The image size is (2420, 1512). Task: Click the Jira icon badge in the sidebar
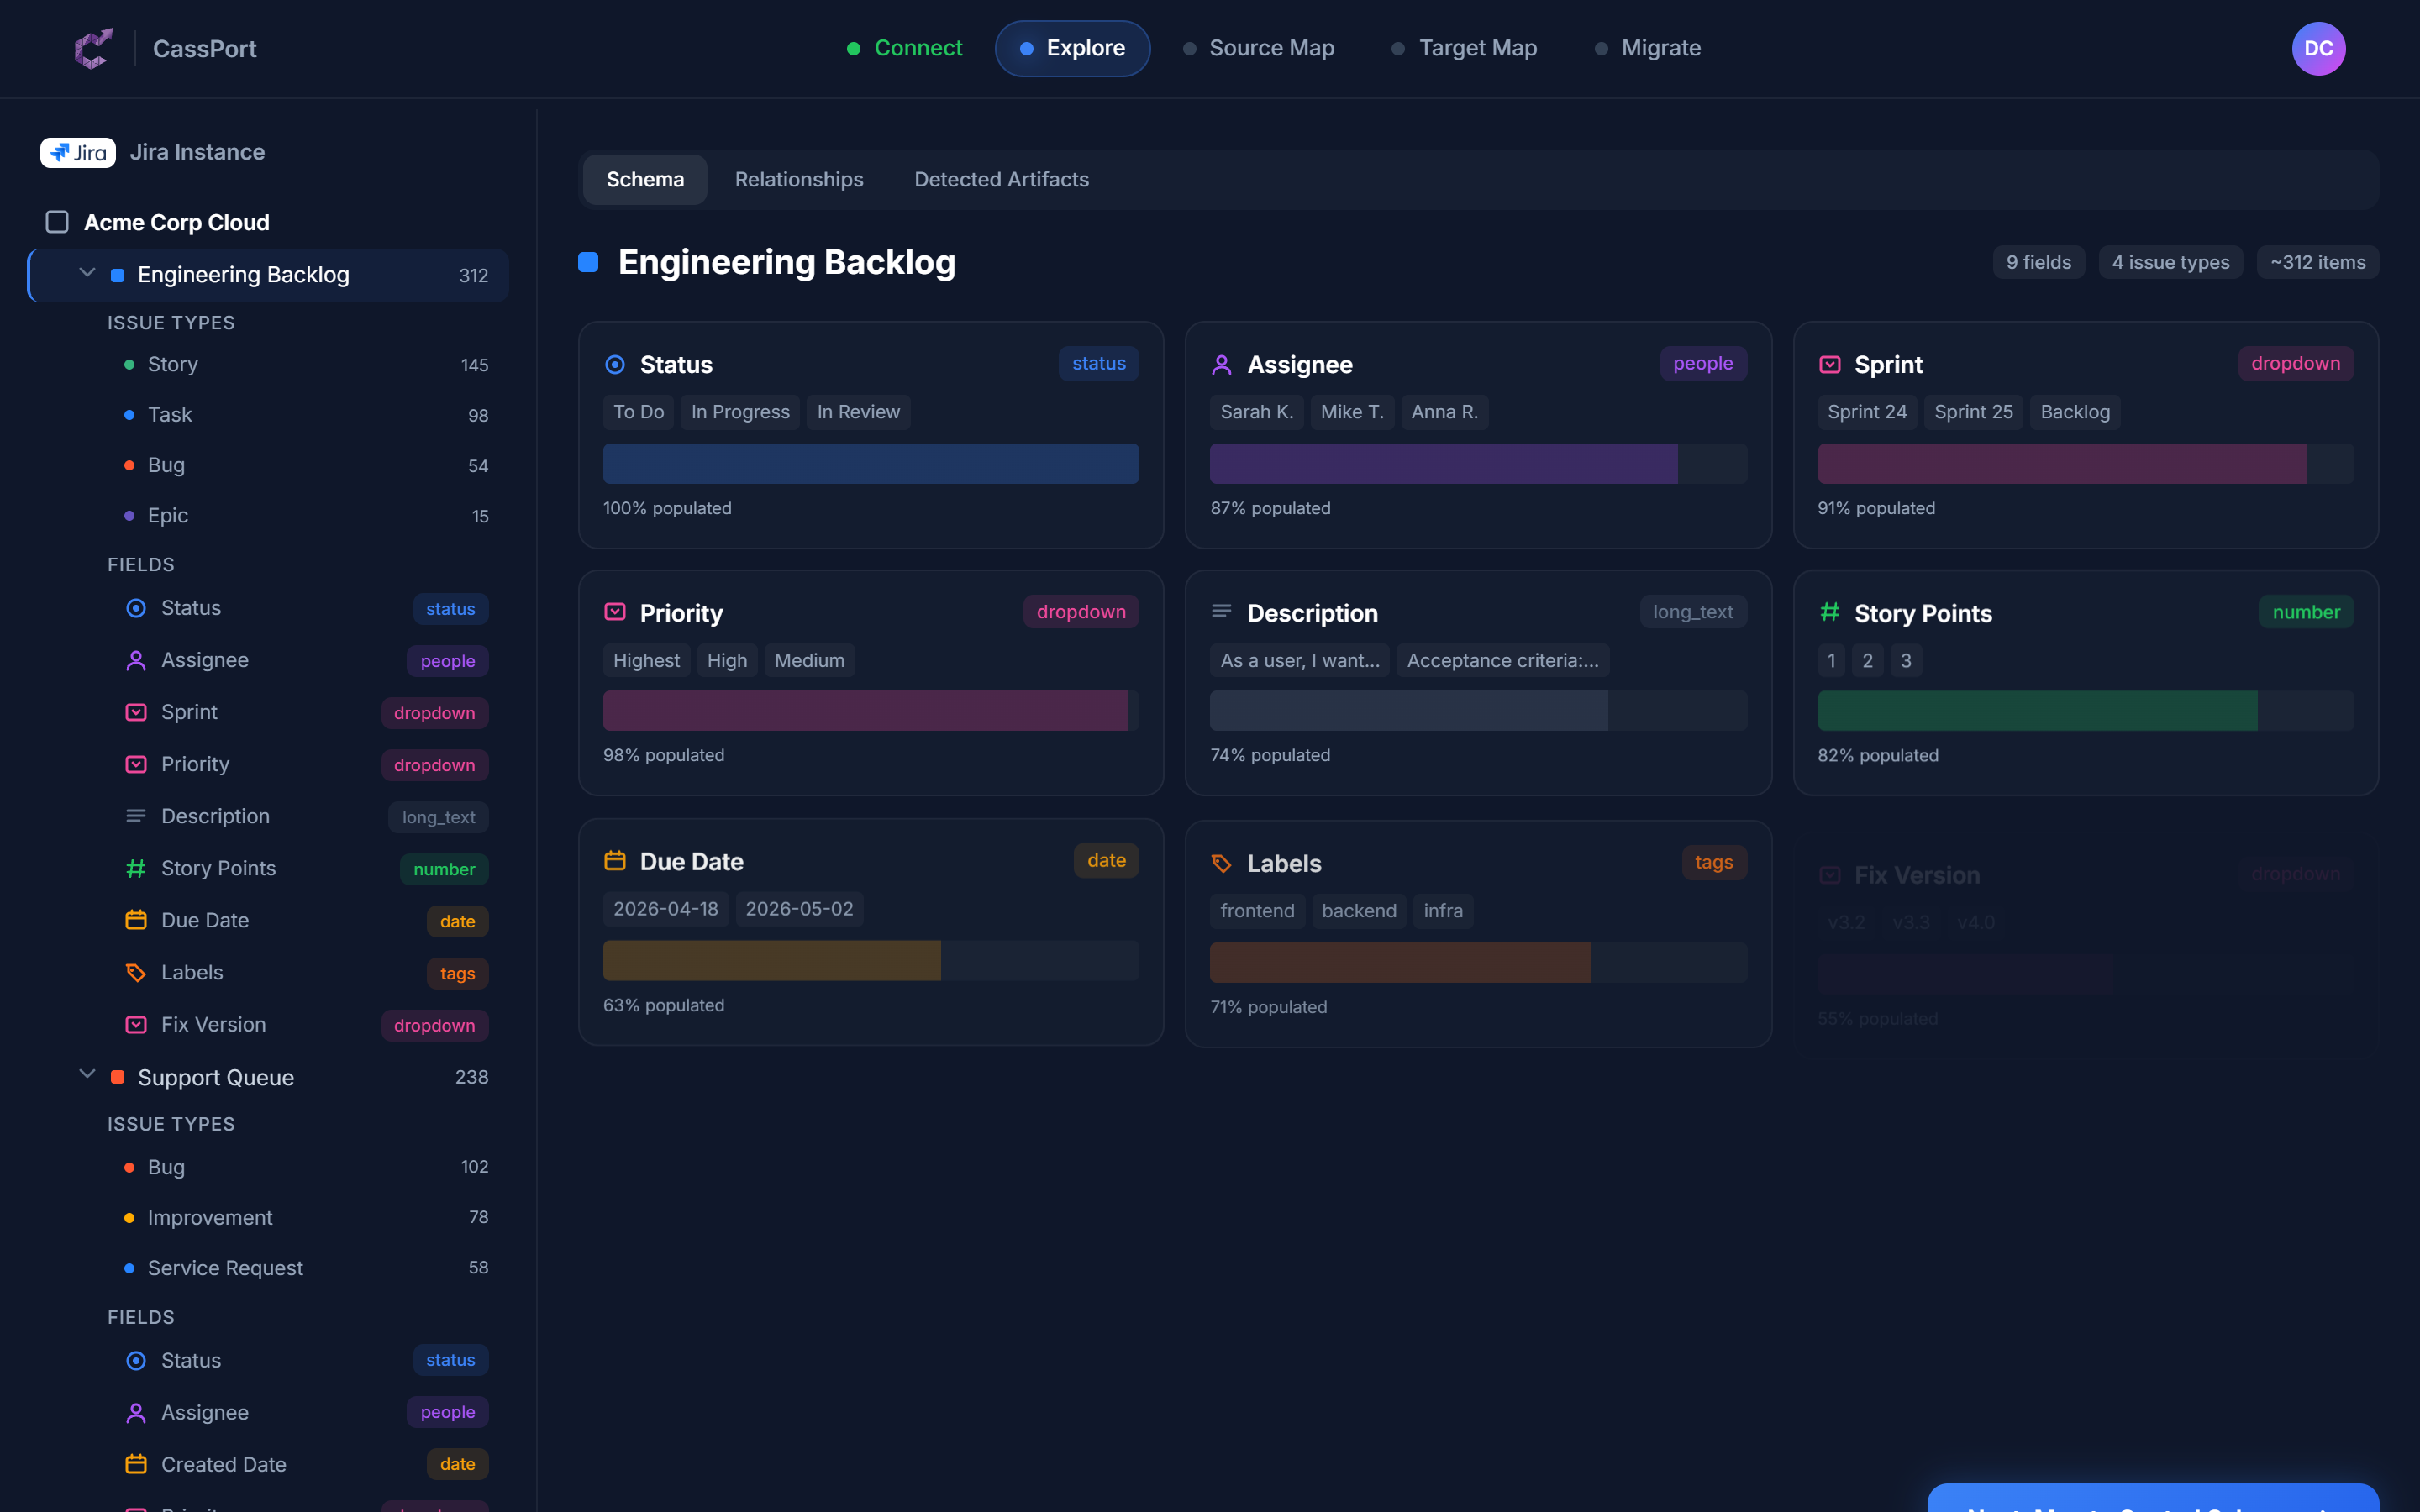77,152
